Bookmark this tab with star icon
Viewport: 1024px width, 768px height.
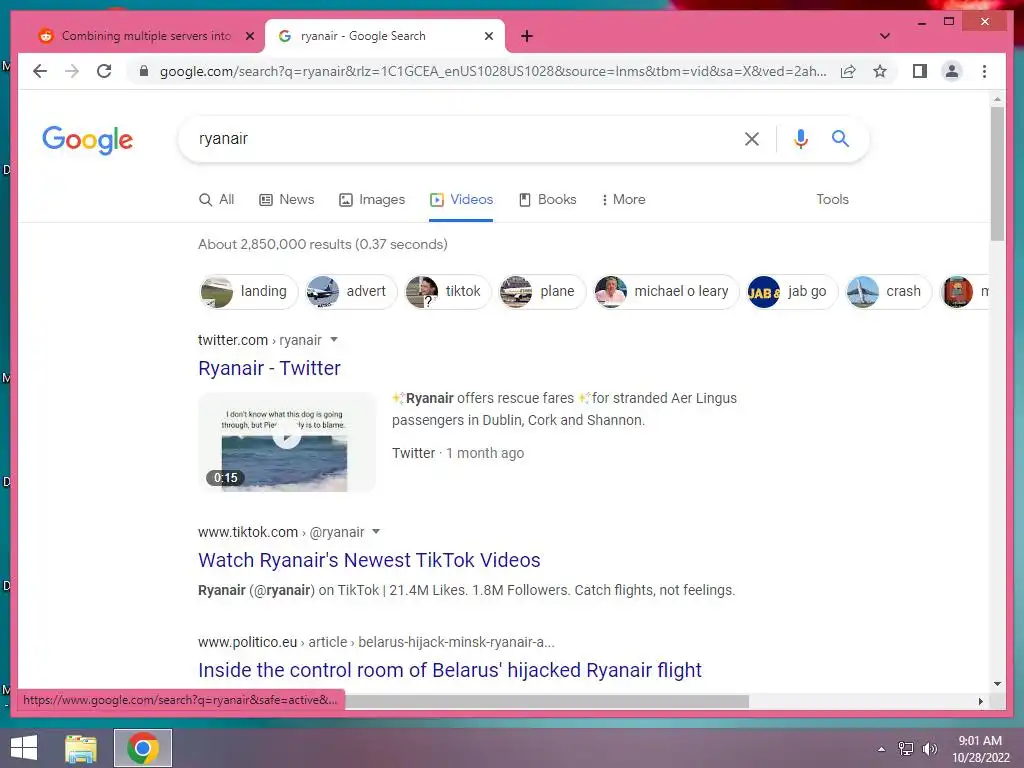(880, 71)
